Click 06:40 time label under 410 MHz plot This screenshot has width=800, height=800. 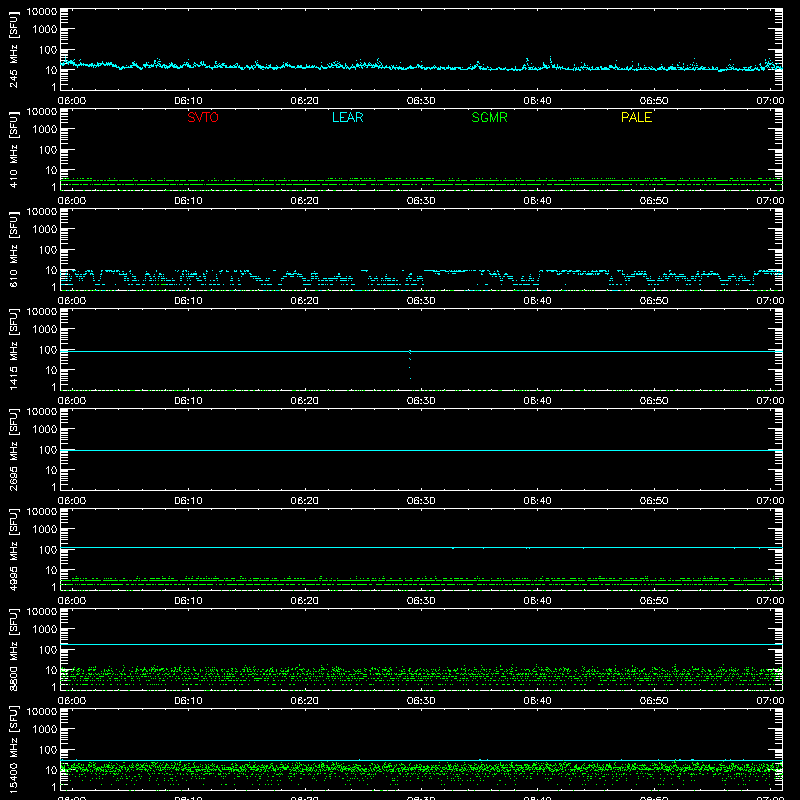tap(537, 201)
